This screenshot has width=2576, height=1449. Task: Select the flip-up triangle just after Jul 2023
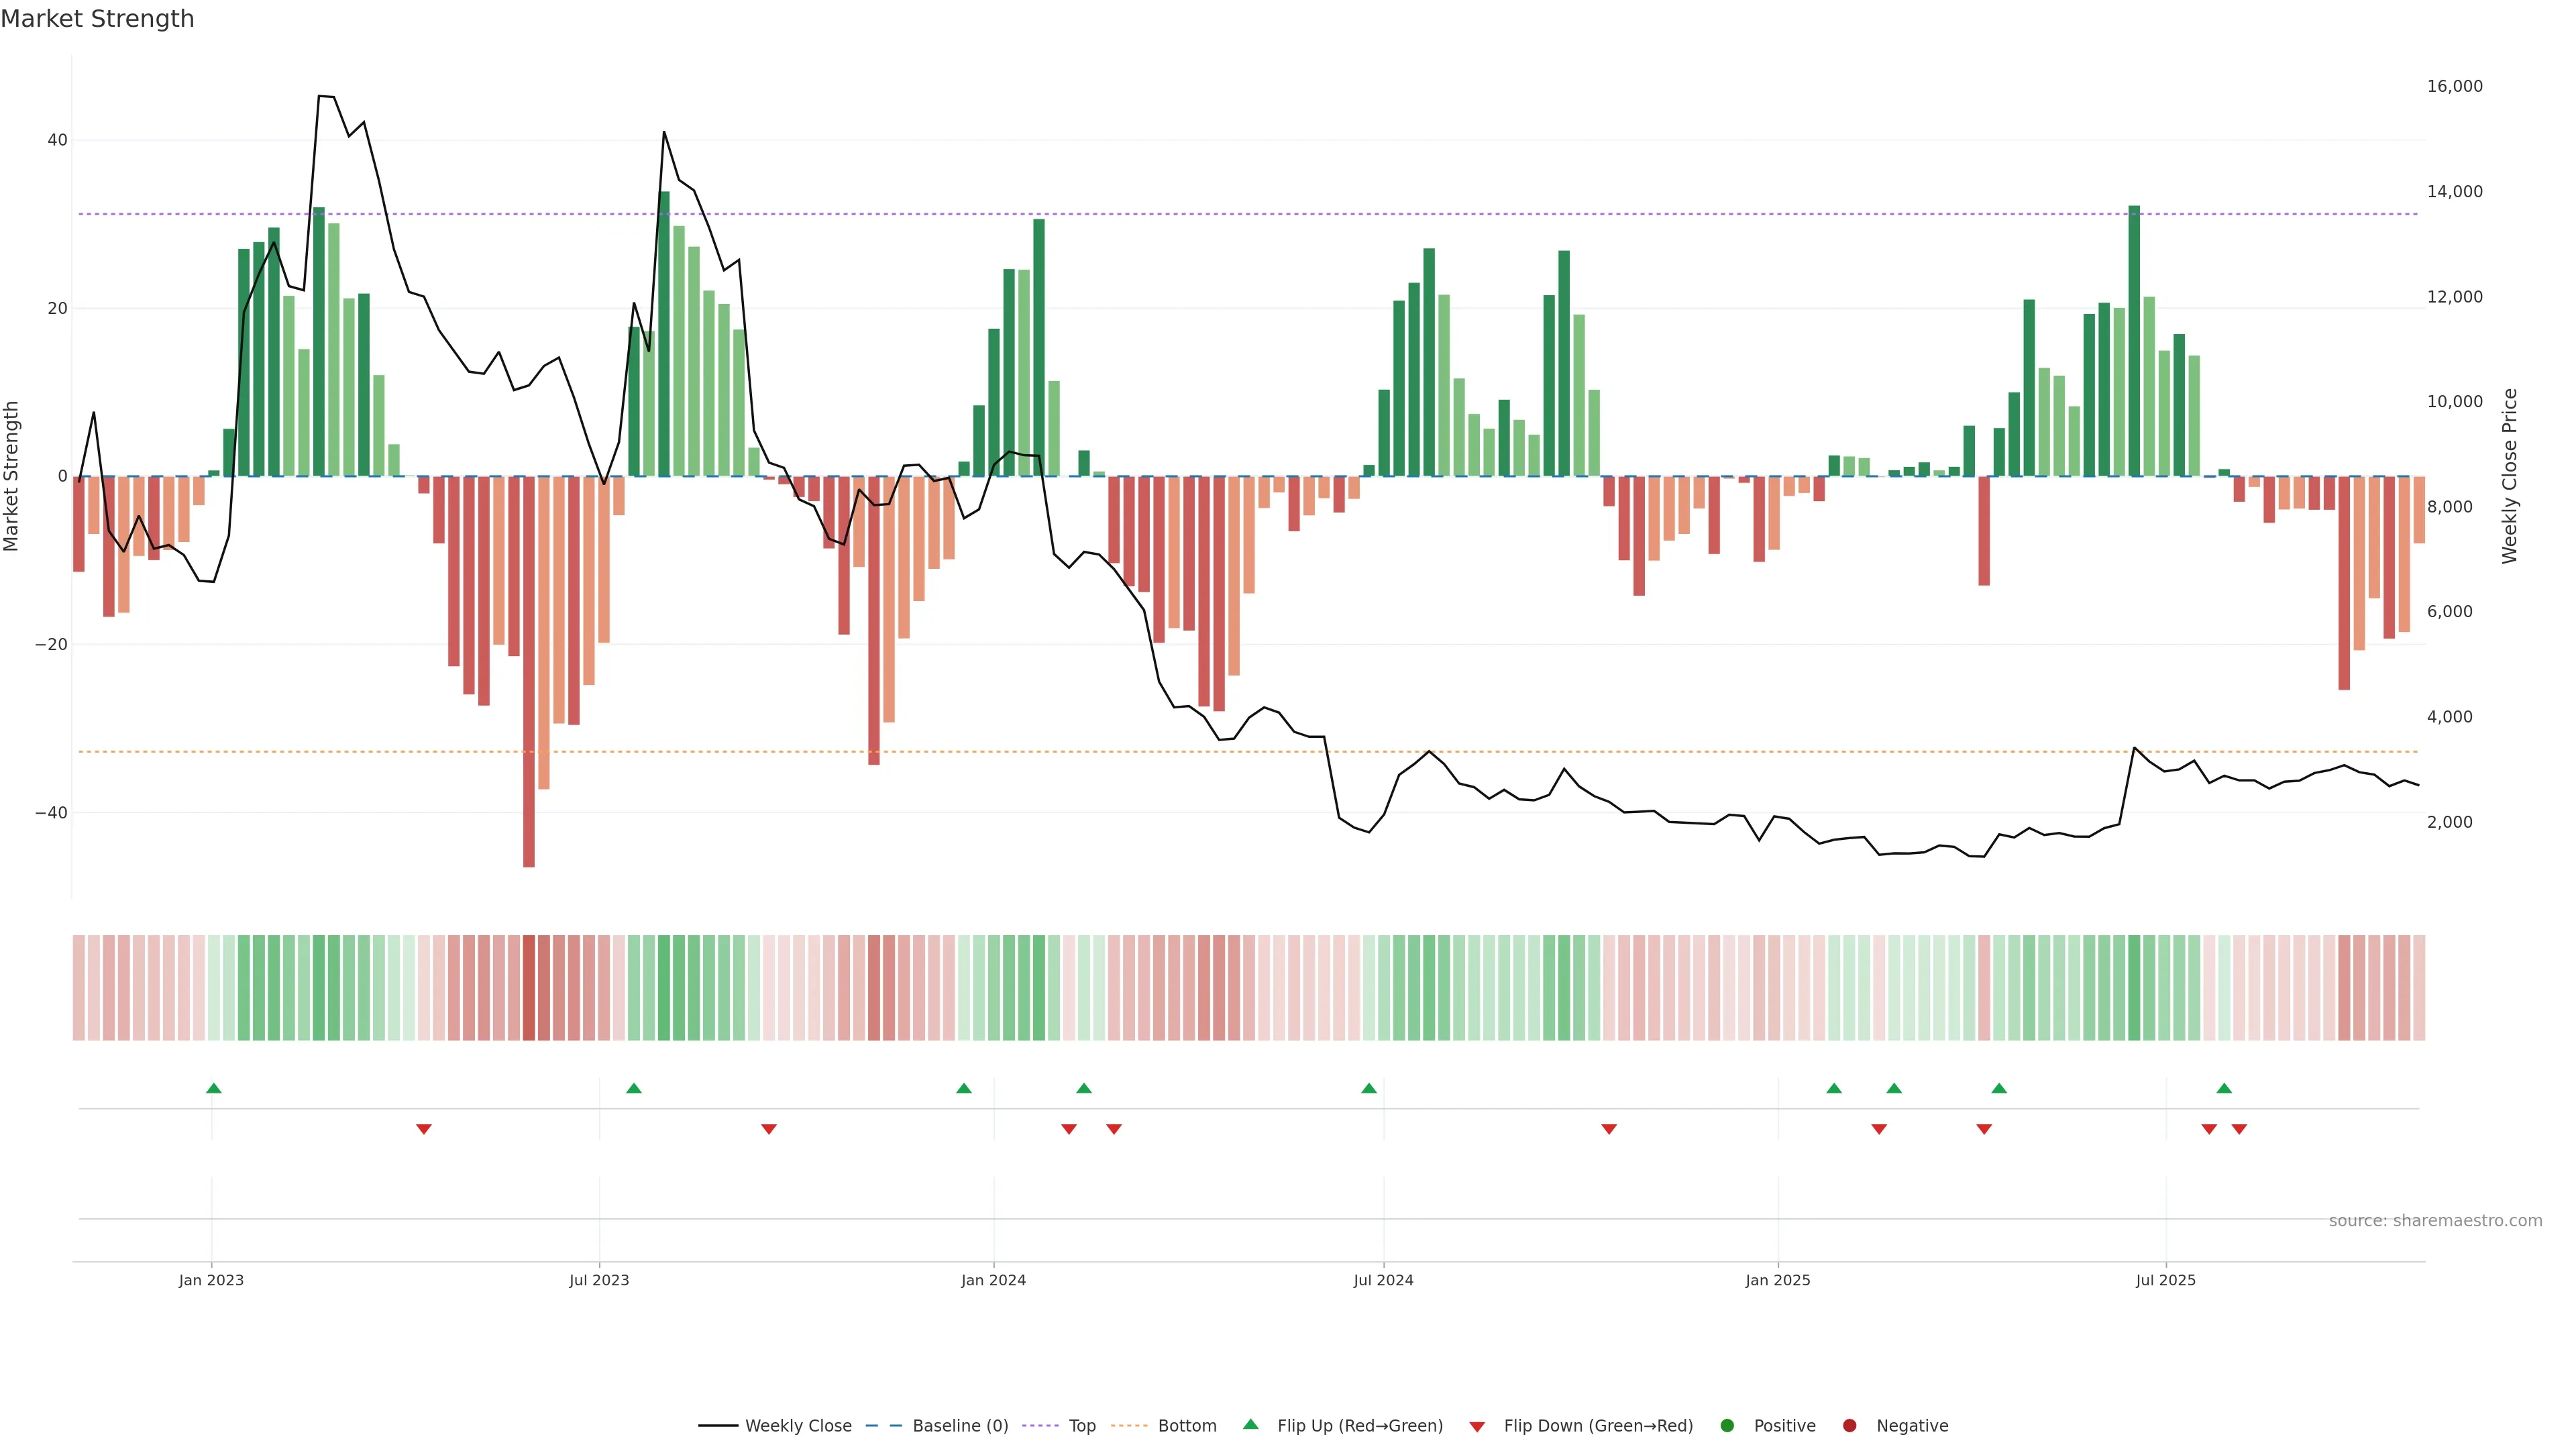pyautogui.click(x=633, y=1088)
